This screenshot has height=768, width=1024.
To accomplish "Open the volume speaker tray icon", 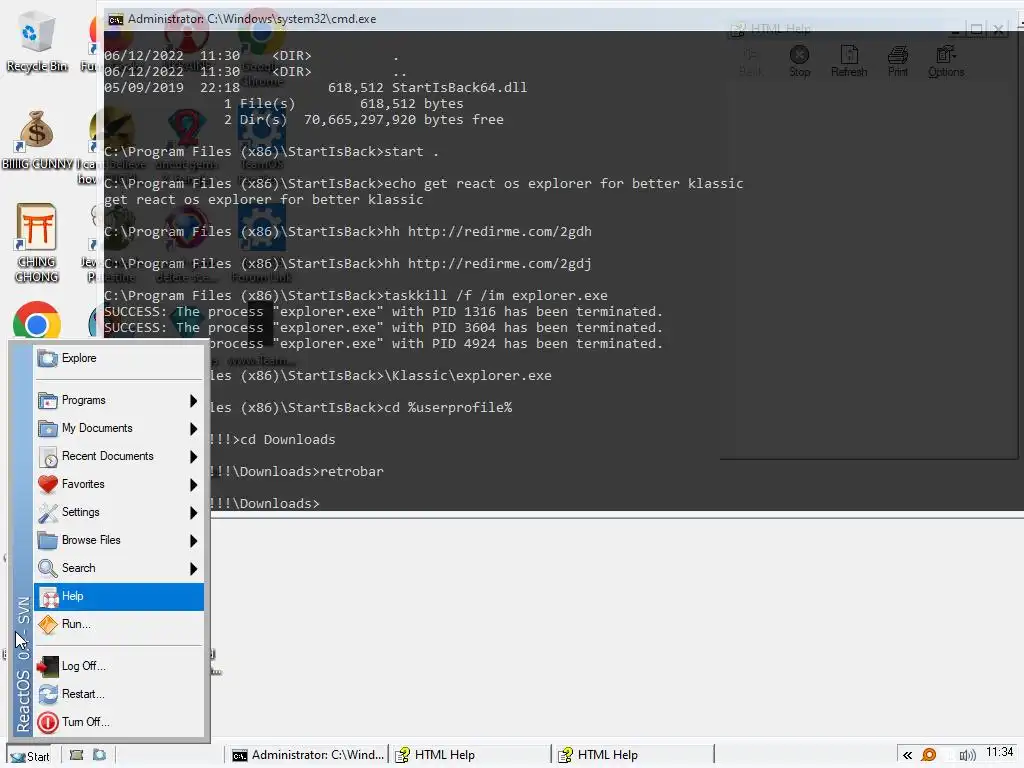I will coord(967,756).
